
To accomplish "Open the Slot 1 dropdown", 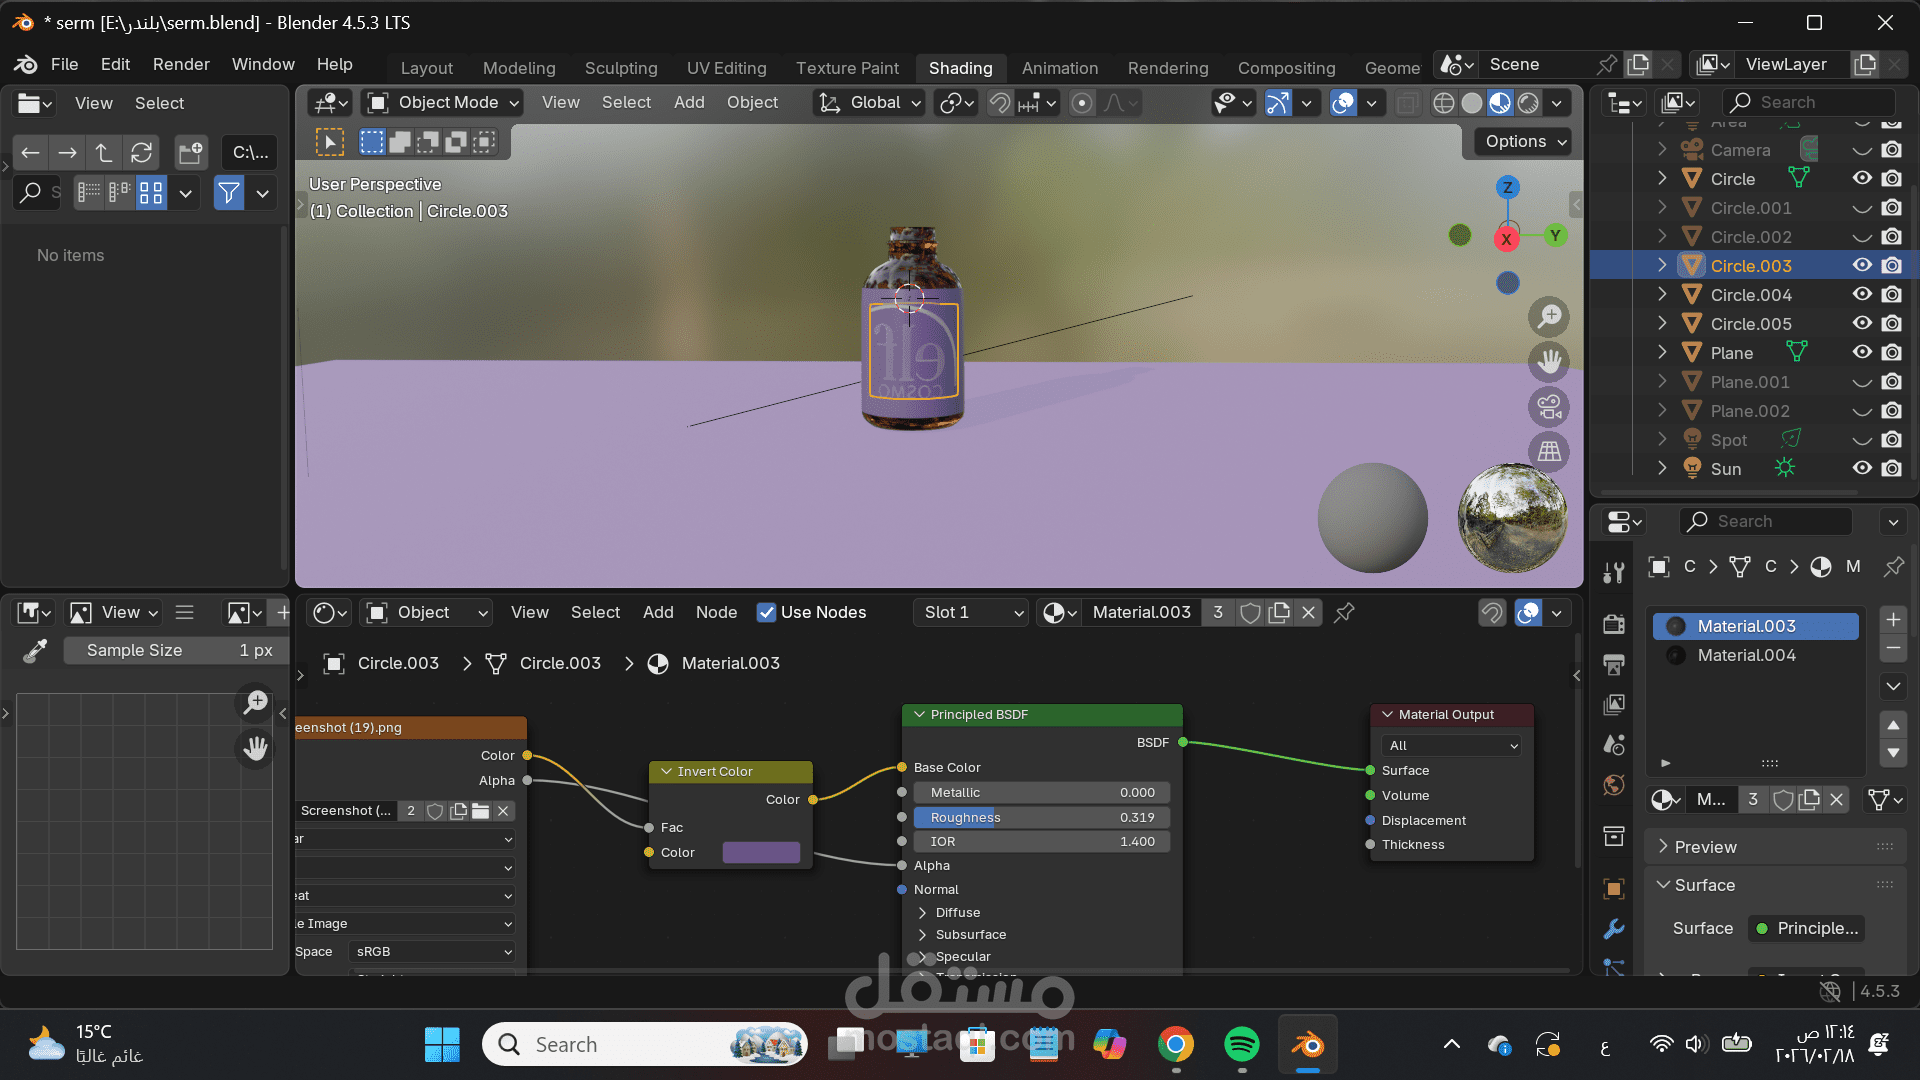I will [972, 613].
